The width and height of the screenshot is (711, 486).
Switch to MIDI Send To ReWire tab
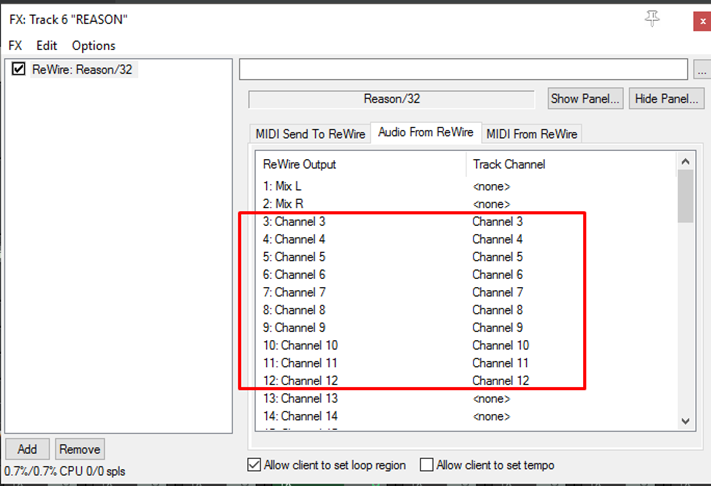310,134
